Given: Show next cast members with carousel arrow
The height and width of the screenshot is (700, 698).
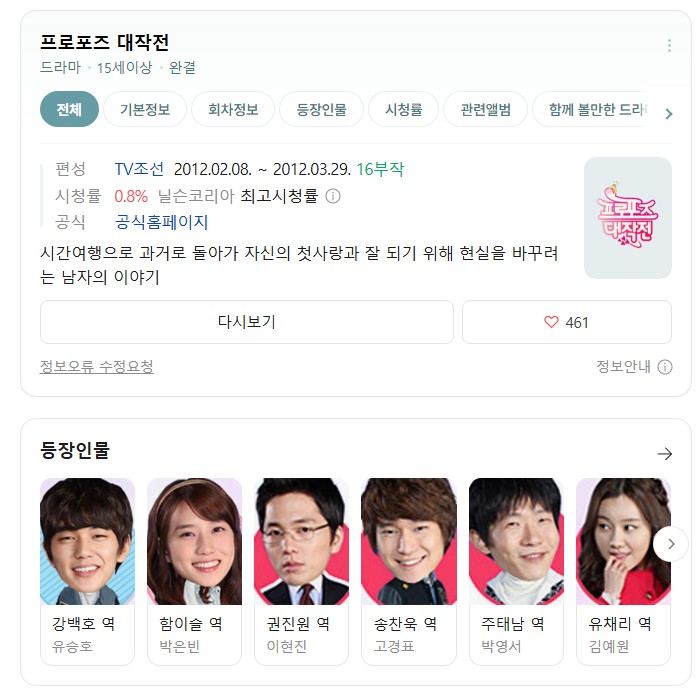Looking at the screenshot, I should click(x=670, y=544).
